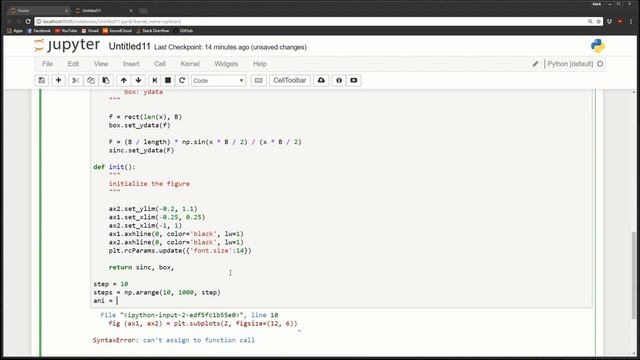The width and height of the screenshot is (640, 360).
Task: Click the 'step = 10' code line
Action: 111,284
